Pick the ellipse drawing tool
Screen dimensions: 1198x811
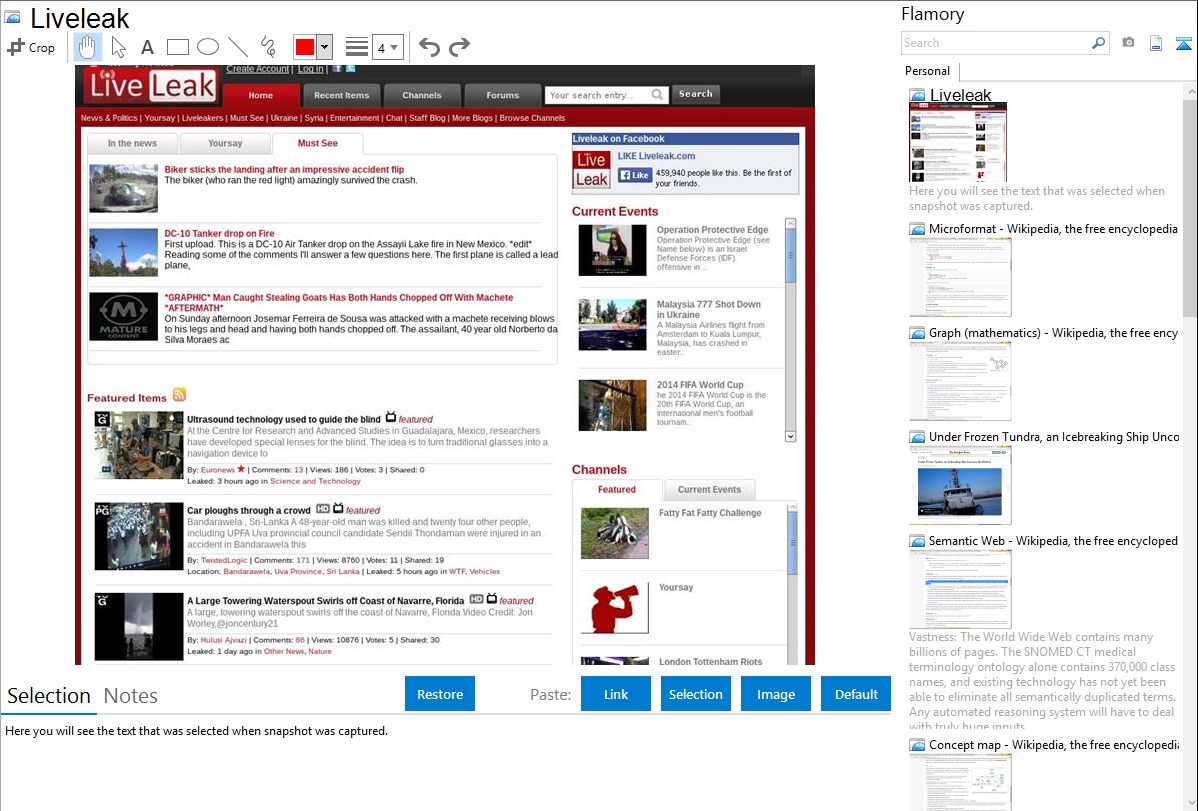208,47
